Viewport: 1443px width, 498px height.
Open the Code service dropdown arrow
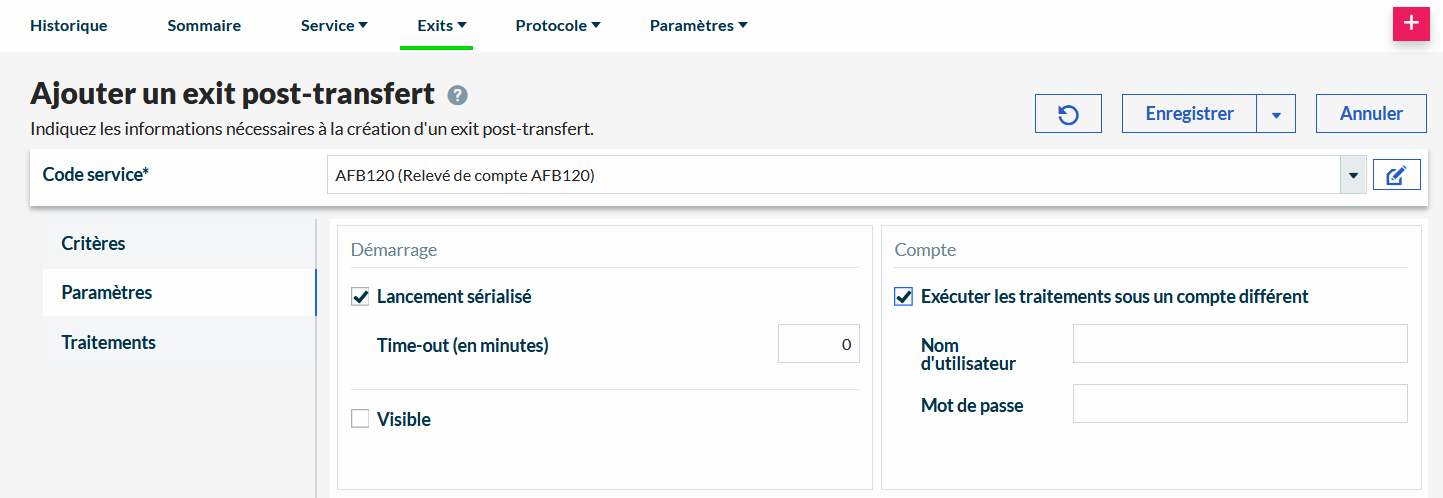pos(1353,176)
